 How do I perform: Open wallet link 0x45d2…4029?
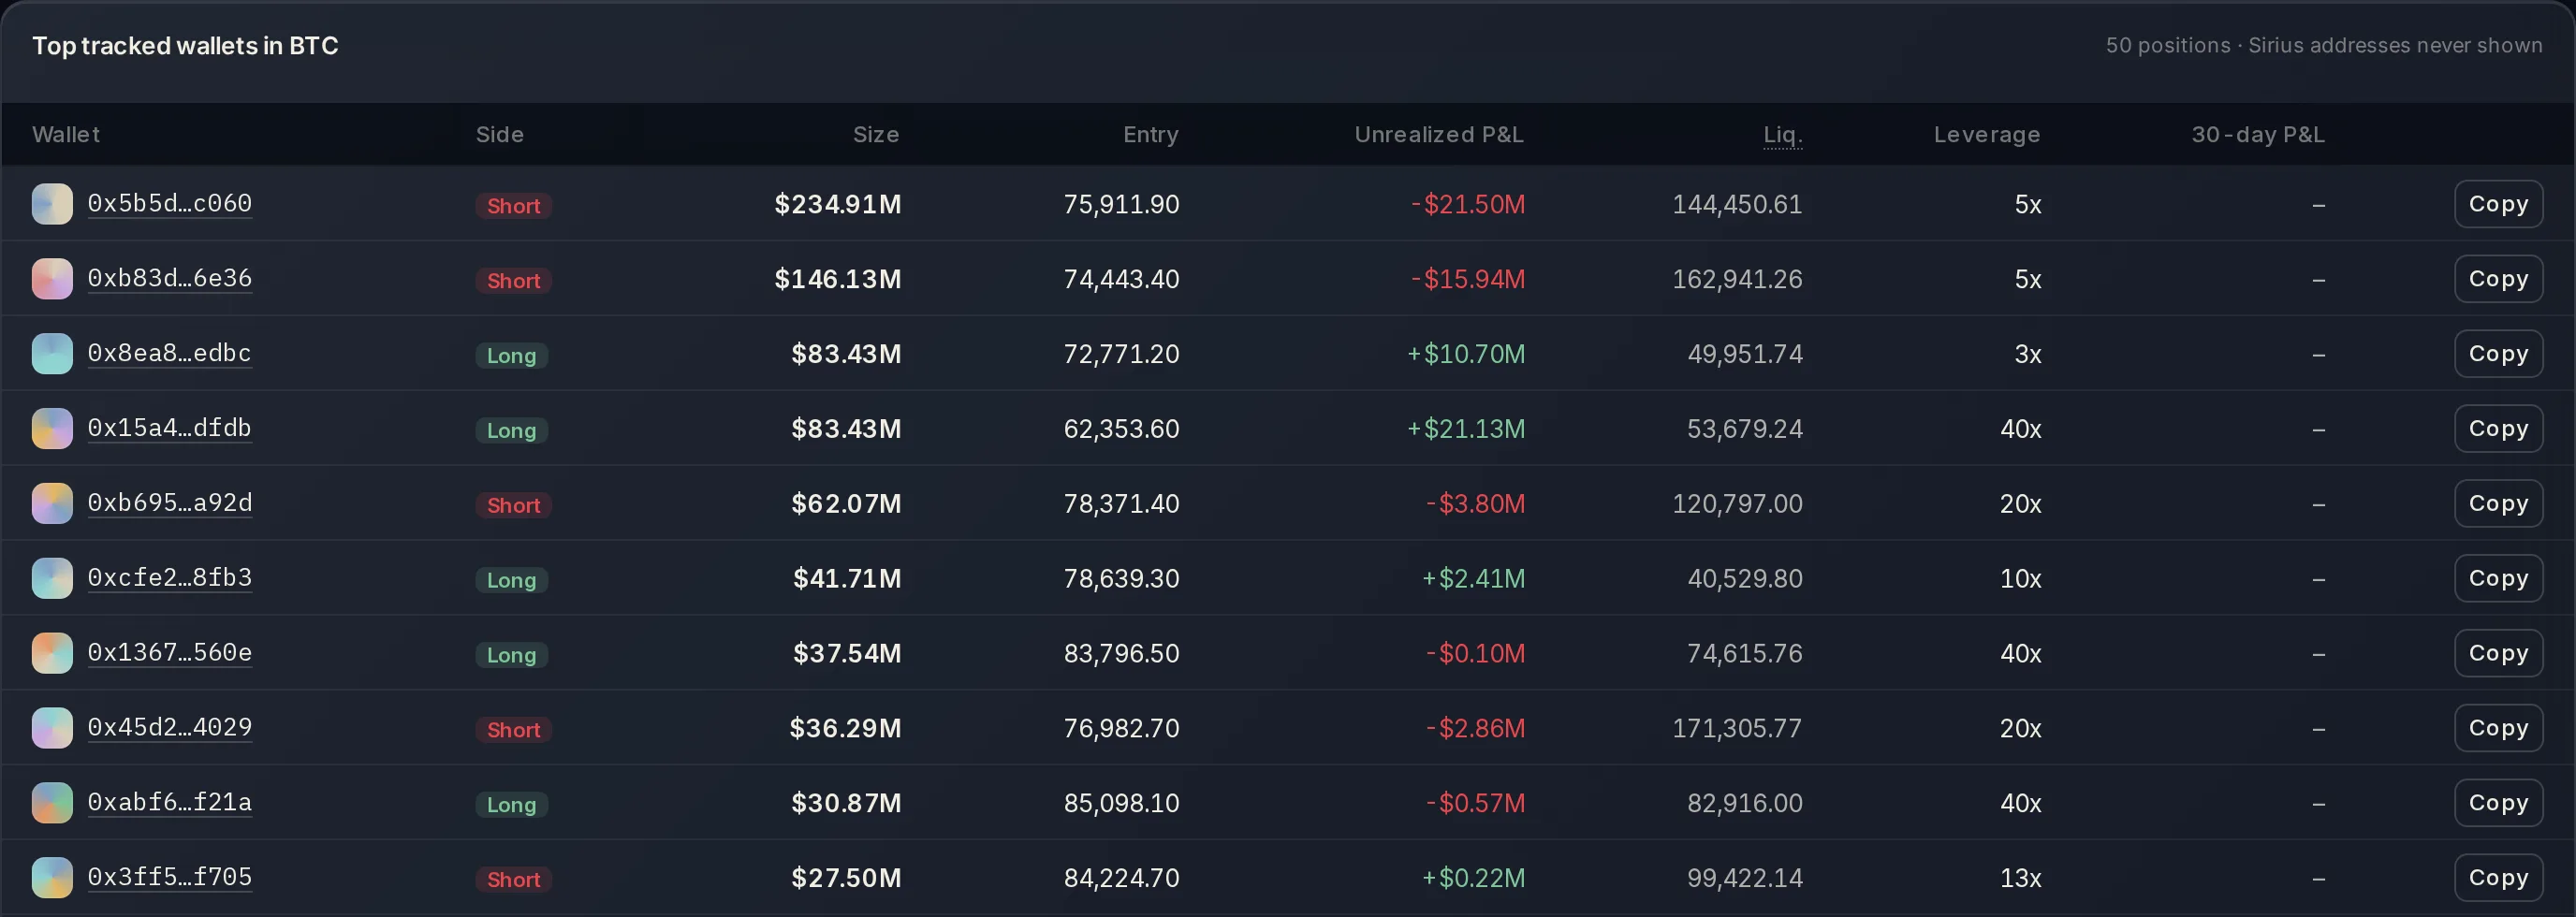pyautogui.click(x=170, y=728)
